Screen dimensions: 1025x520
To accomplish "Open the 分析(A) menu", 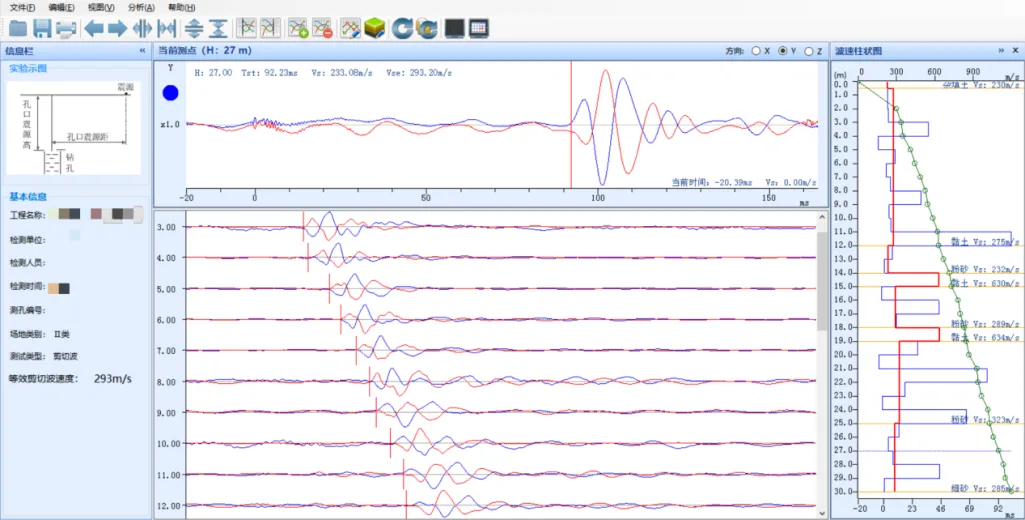I will click(141, 7).
